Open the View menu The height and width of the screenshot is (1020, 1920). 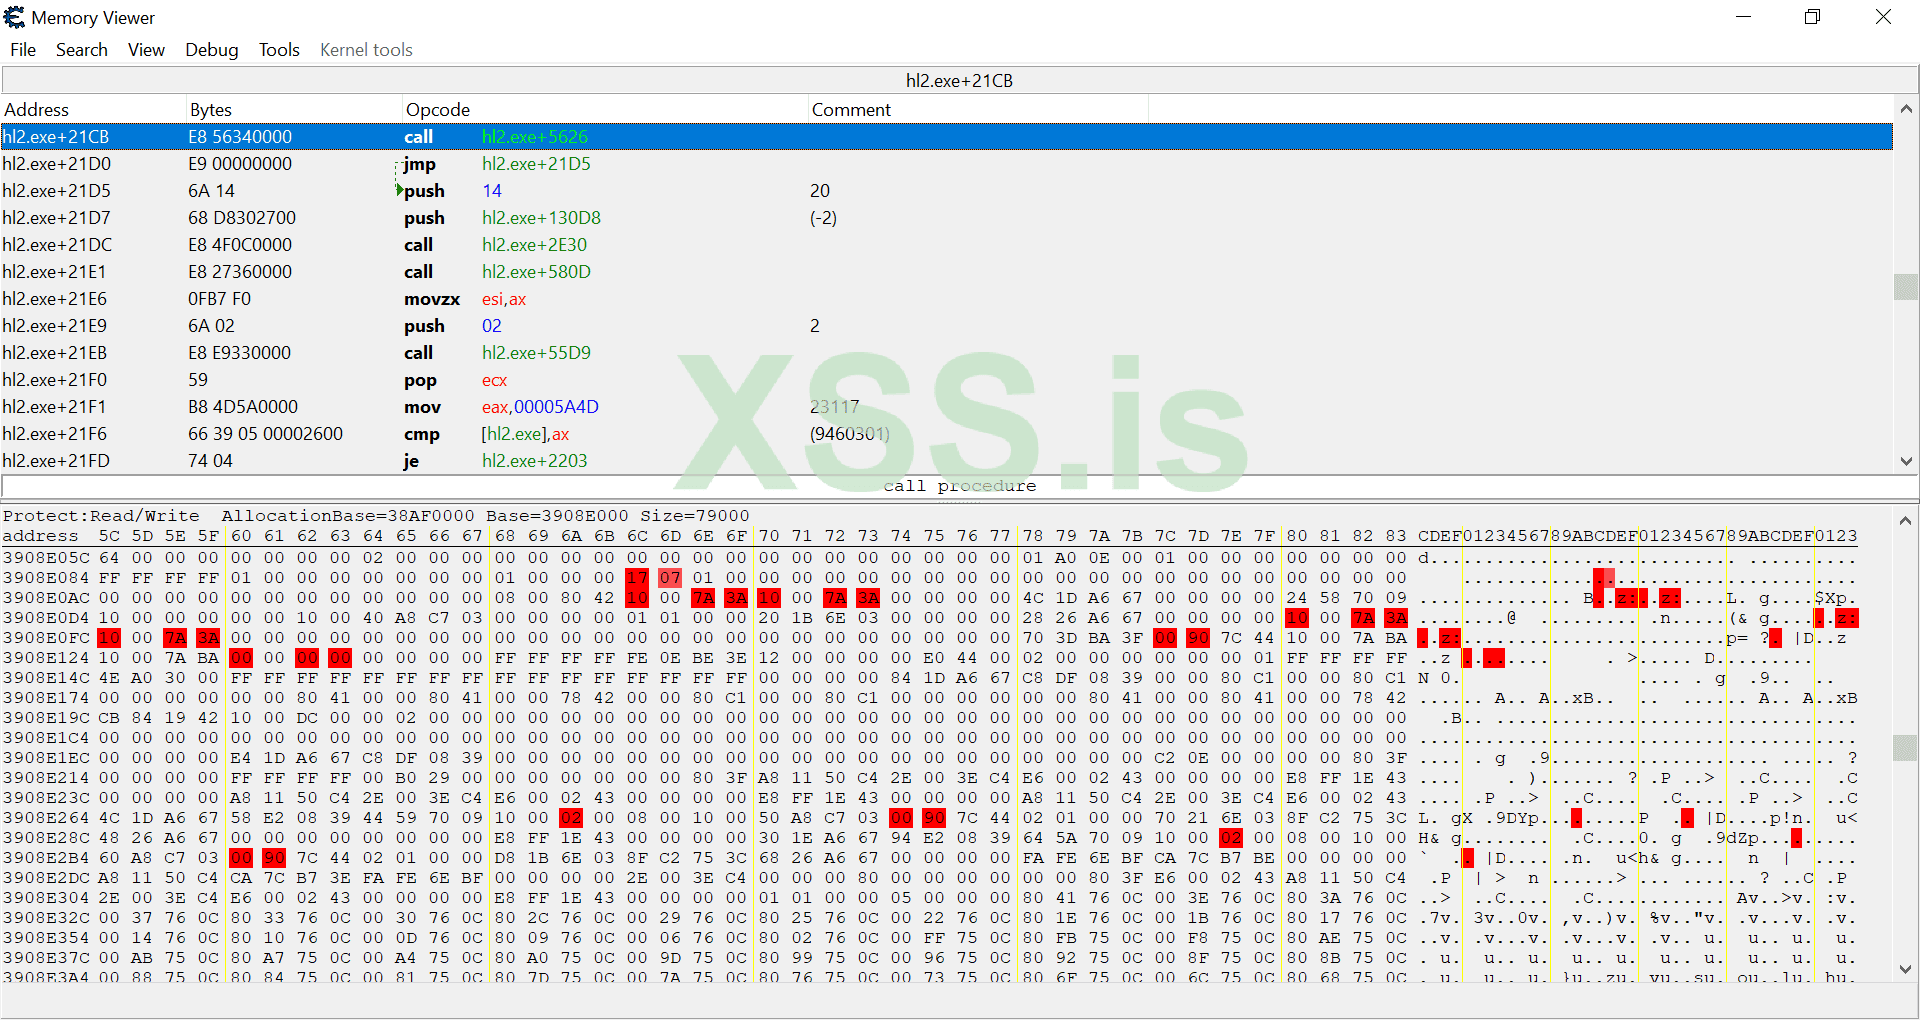coord(146,50)
